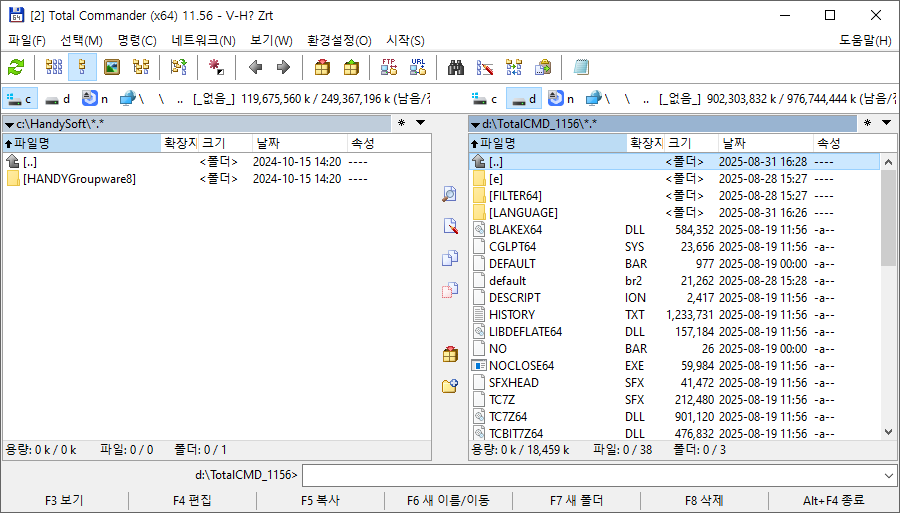Screen dimensions: 900x513
Task: Click the F6 새 이름/이동 button
Action: pyautogui.click(x=448, y=500)
